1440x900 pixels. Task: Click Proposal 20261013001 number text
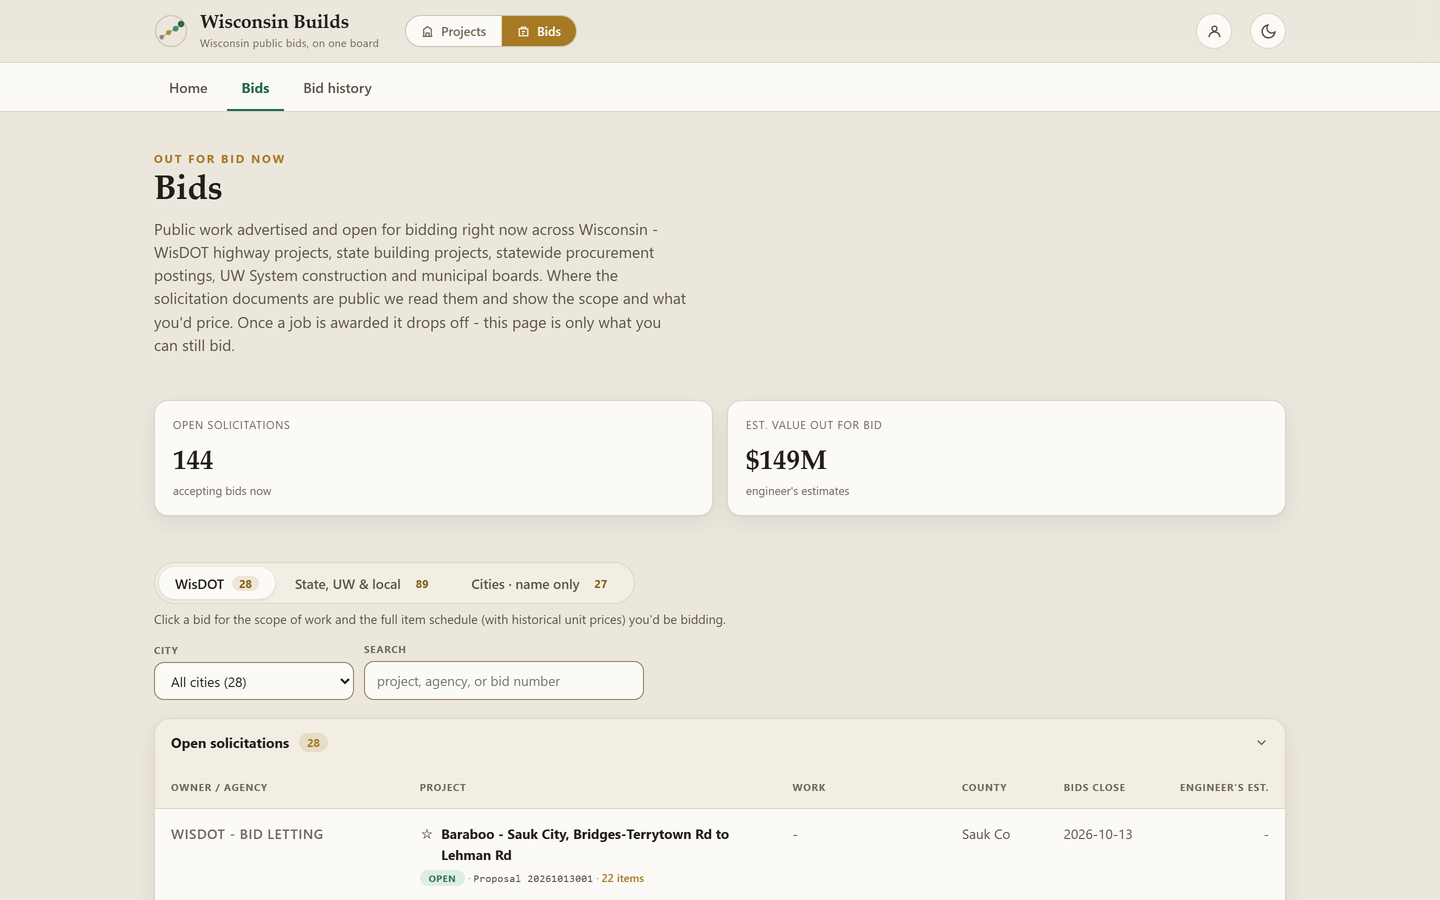[533, 879]
